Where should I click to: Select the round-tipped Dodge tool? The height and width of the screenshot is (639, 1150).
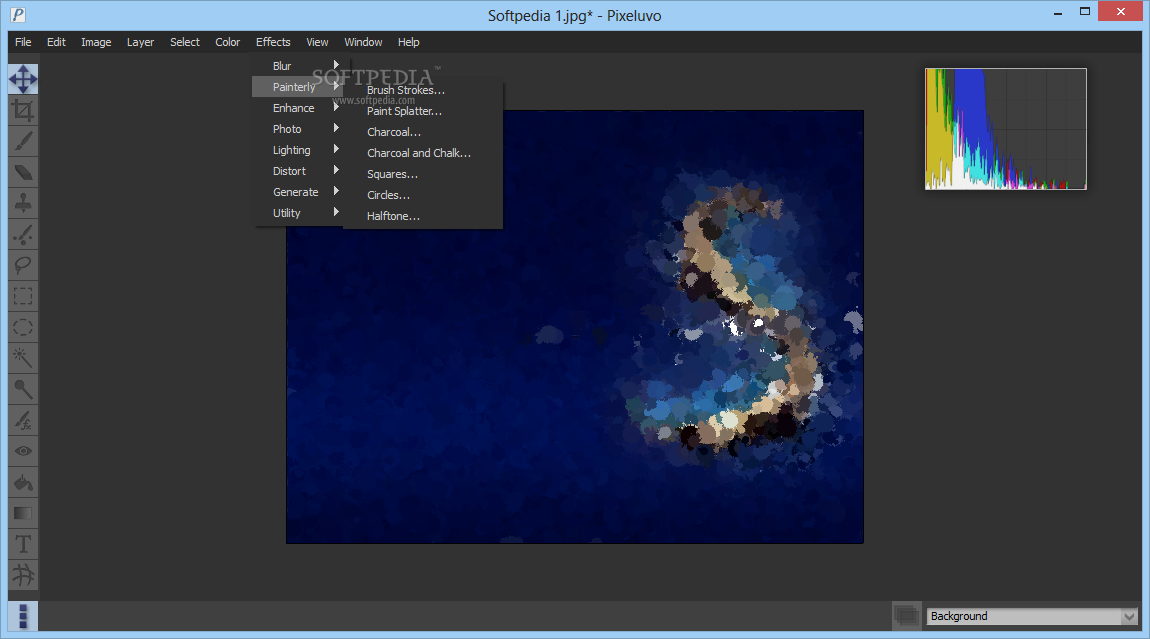23,389
